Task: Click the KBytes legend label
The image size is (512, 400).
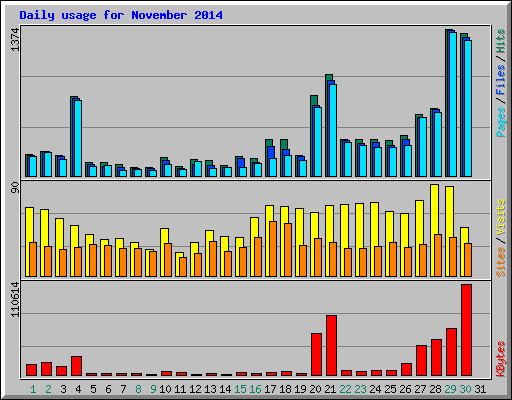Action: pos(500,359)
